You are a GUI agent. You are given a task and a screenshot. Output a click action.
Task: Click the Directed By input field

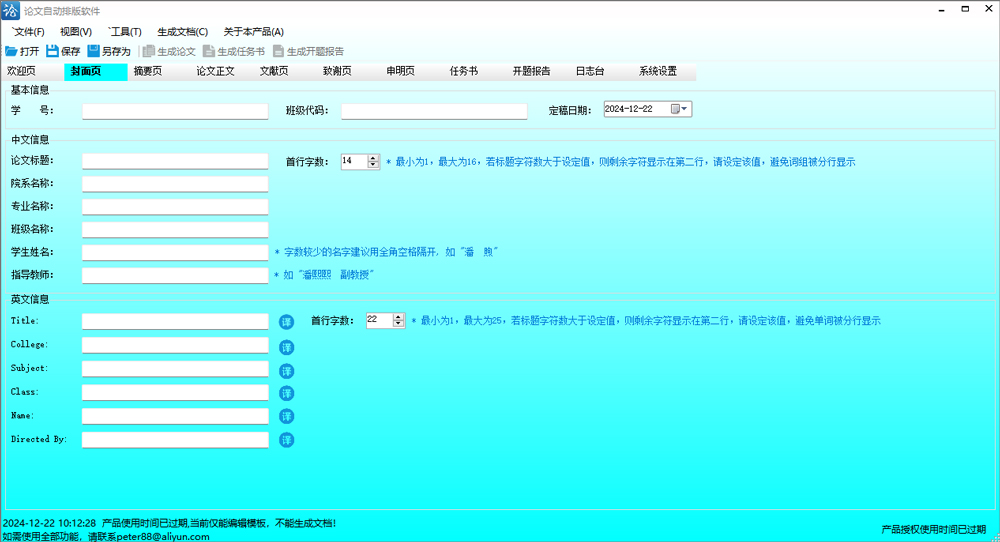pyautogui.click(x=175, y=439)
